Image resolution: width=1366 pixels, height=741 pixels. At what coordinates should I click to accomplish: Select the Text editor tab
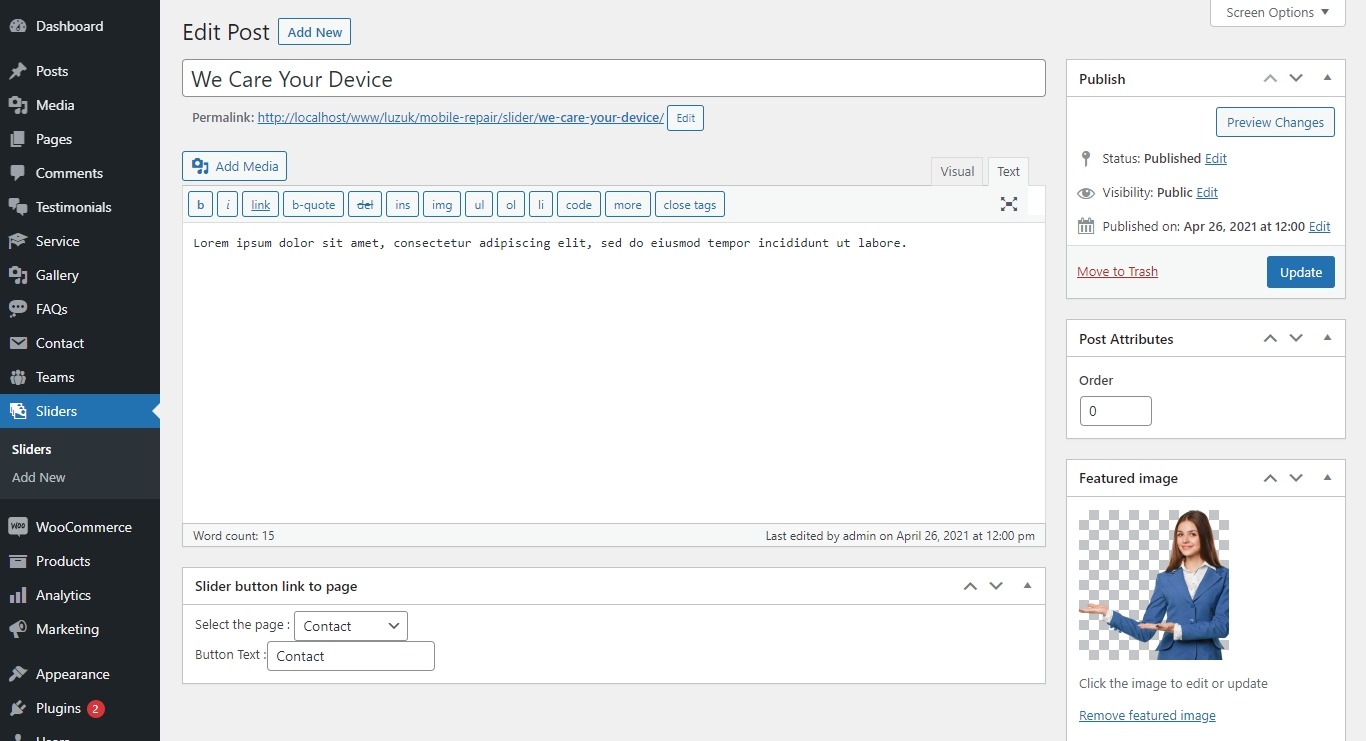click(1008, 171)
